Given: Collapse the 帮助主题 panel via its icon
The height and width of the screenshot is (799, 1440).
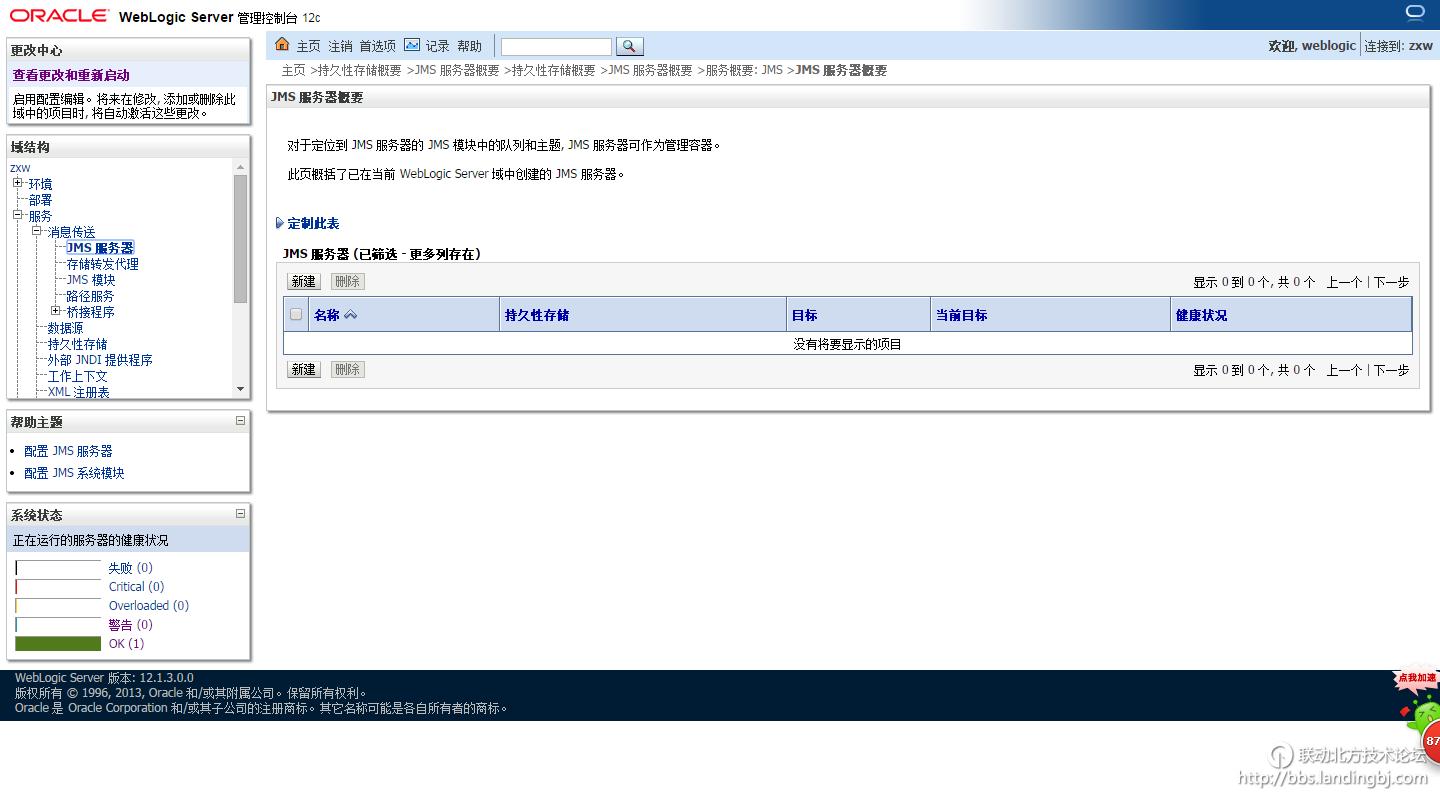Looking at the screenshot, I should pyautogui.click(x=239, y=420).
